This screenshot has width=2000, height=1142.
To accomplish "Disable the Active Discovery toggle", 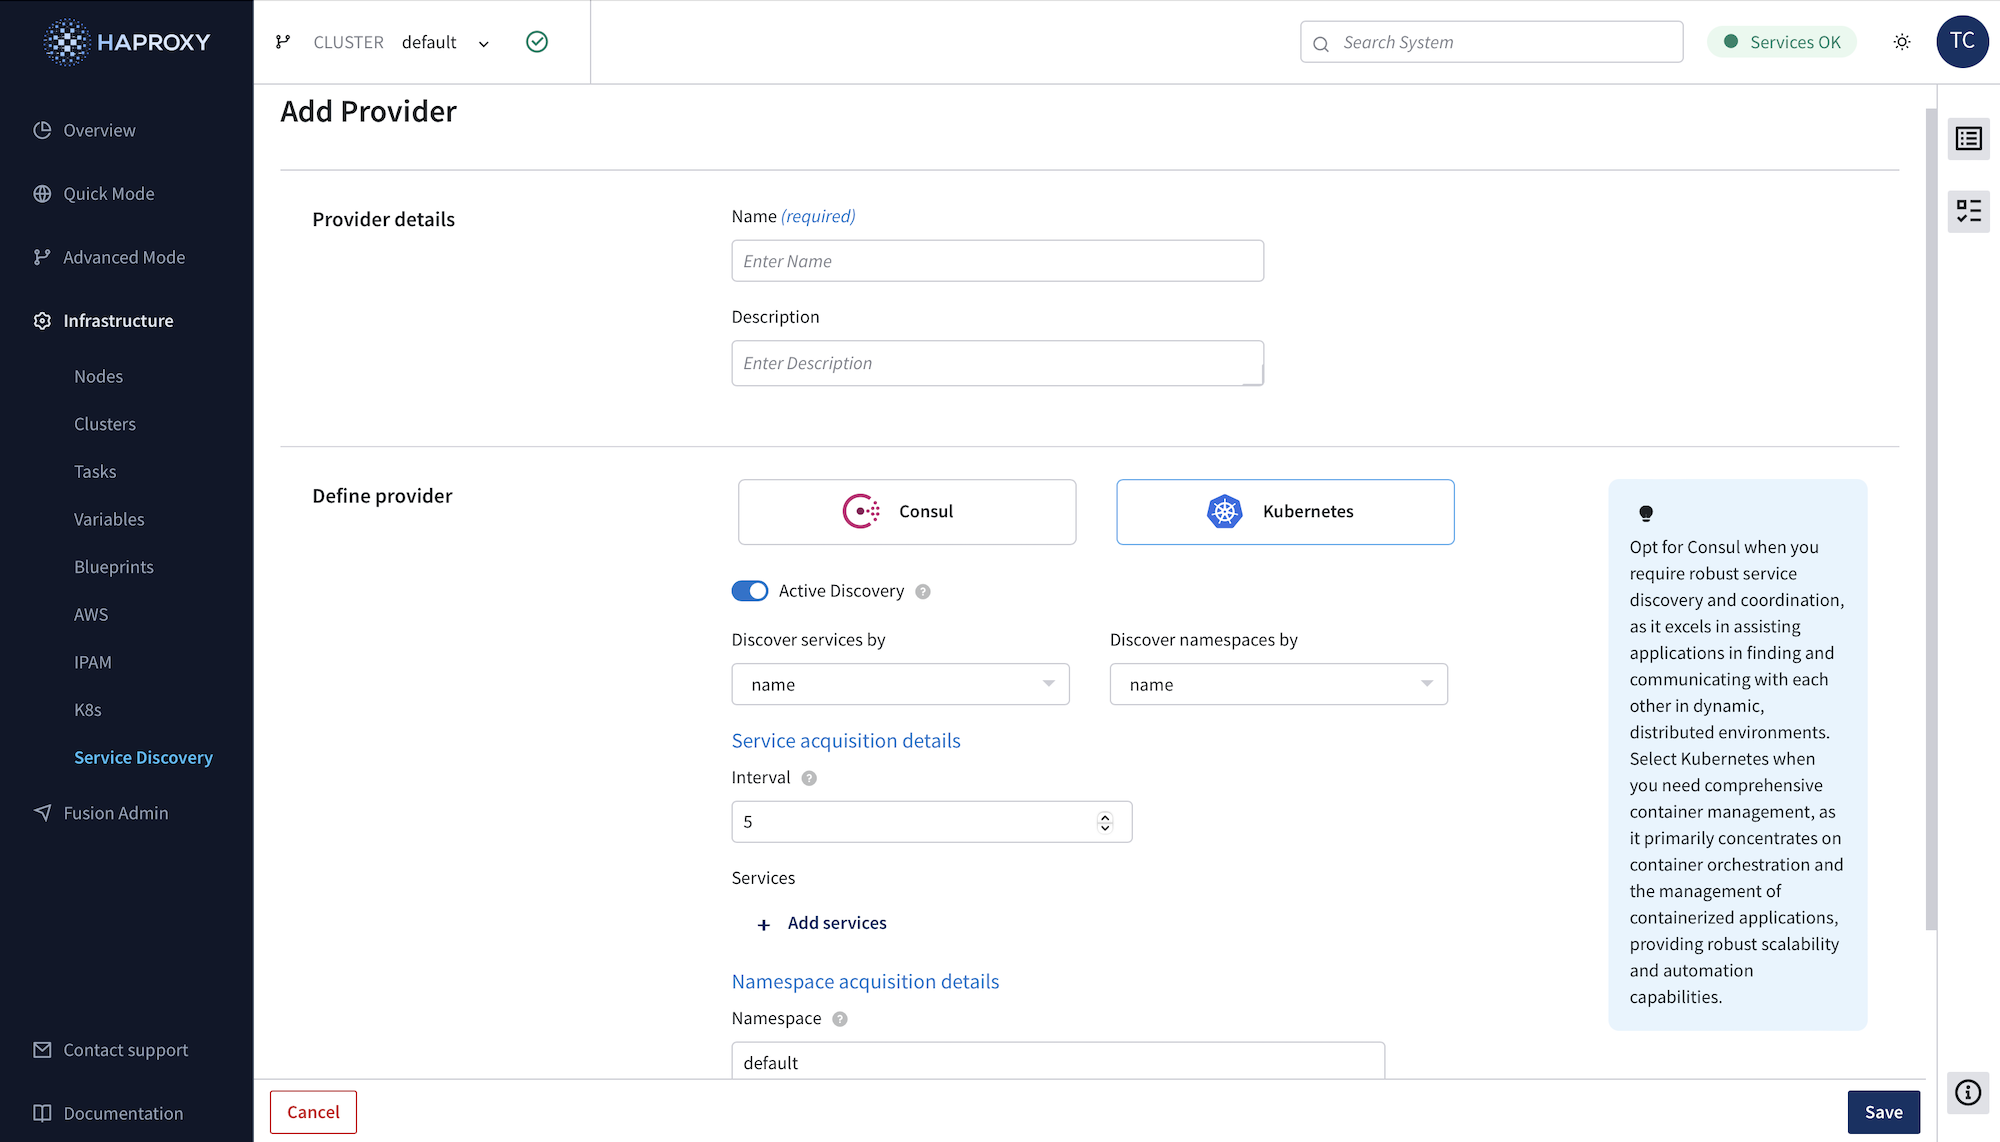I will (x=750, y=591).
